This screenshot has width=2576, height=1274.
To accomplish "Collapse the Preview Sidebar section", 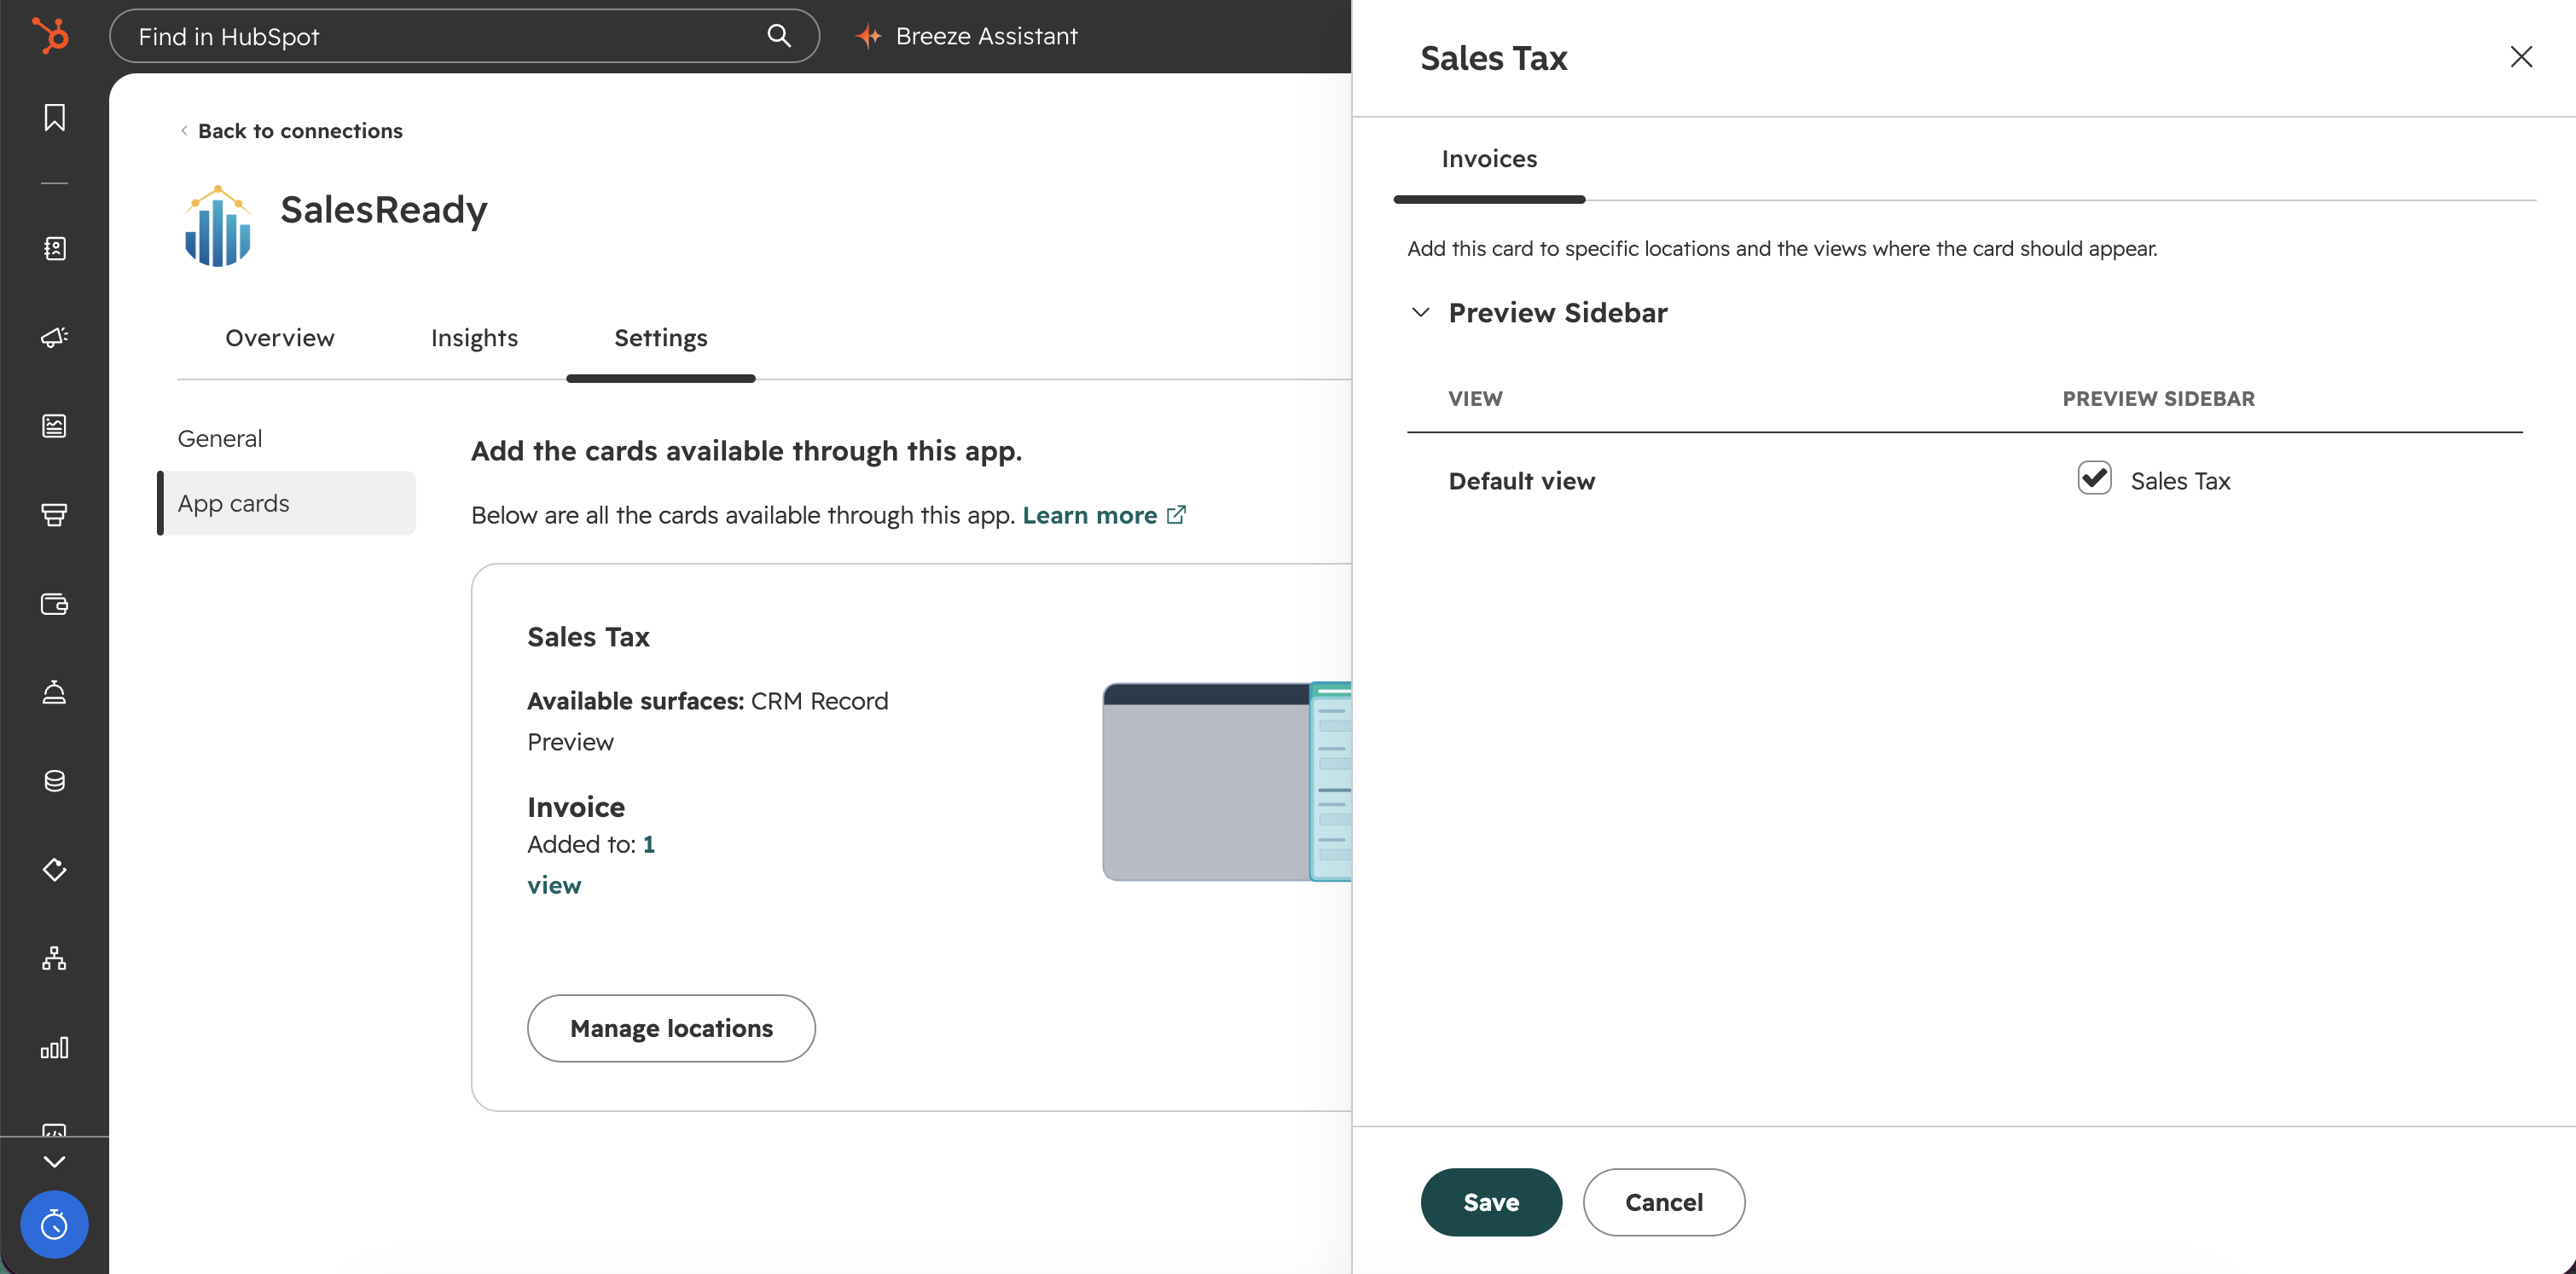I will 1420,312.
